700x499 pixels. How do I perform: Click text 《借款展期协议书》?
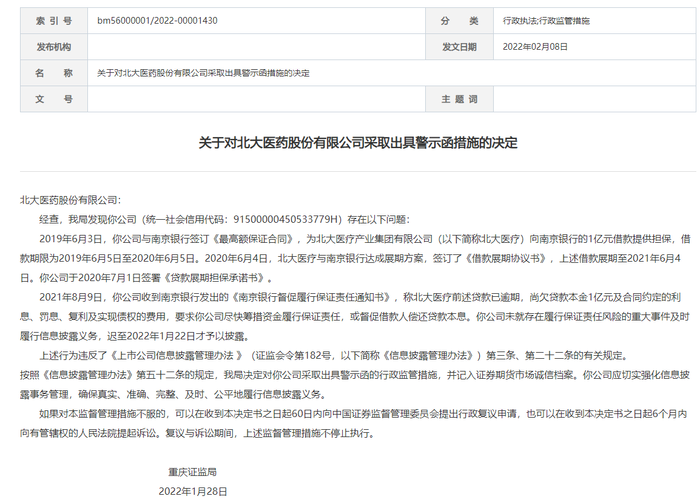coord(506,258)
